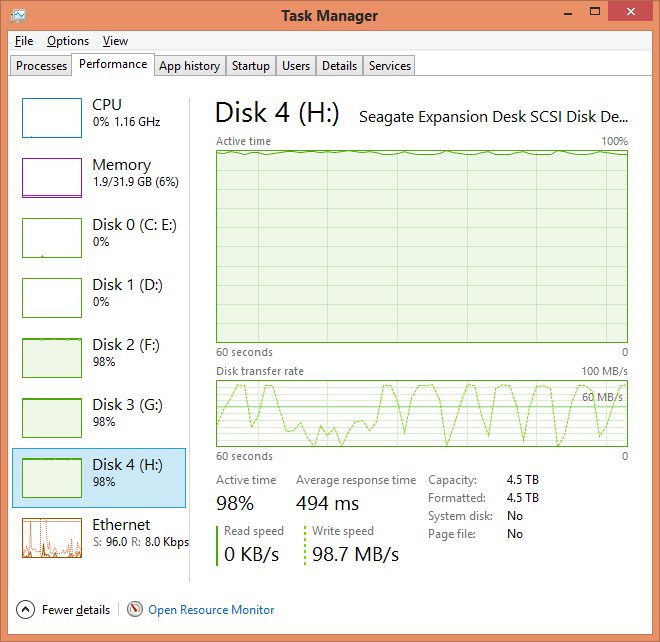Viewport: 660px width, 642px height.
Task: Select the Disk 1 (D:) graph thumbnail
Action: [x=52, y=298]
